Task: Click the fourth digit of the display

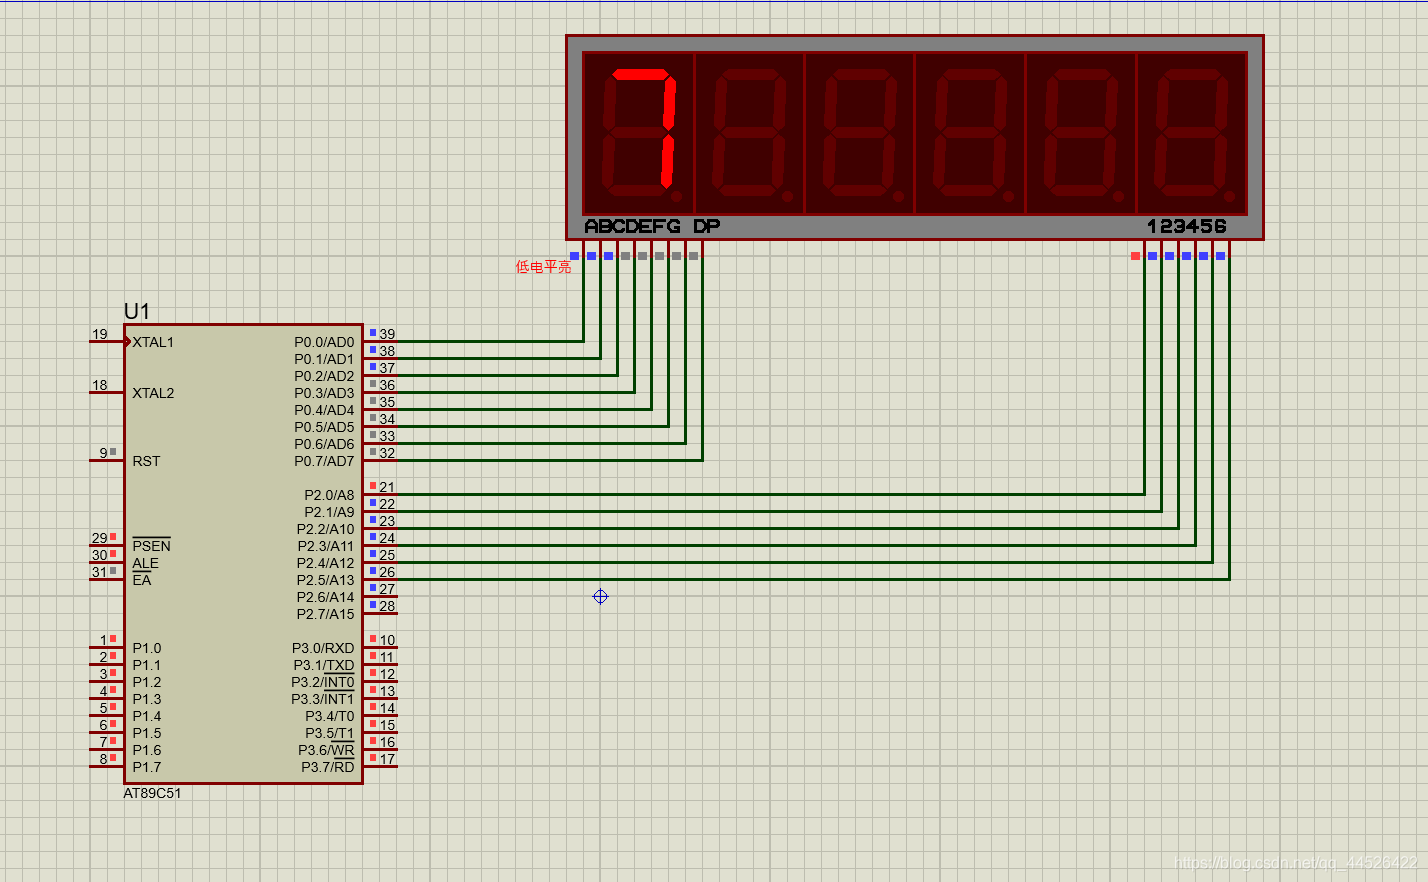Action: (970, 132)
